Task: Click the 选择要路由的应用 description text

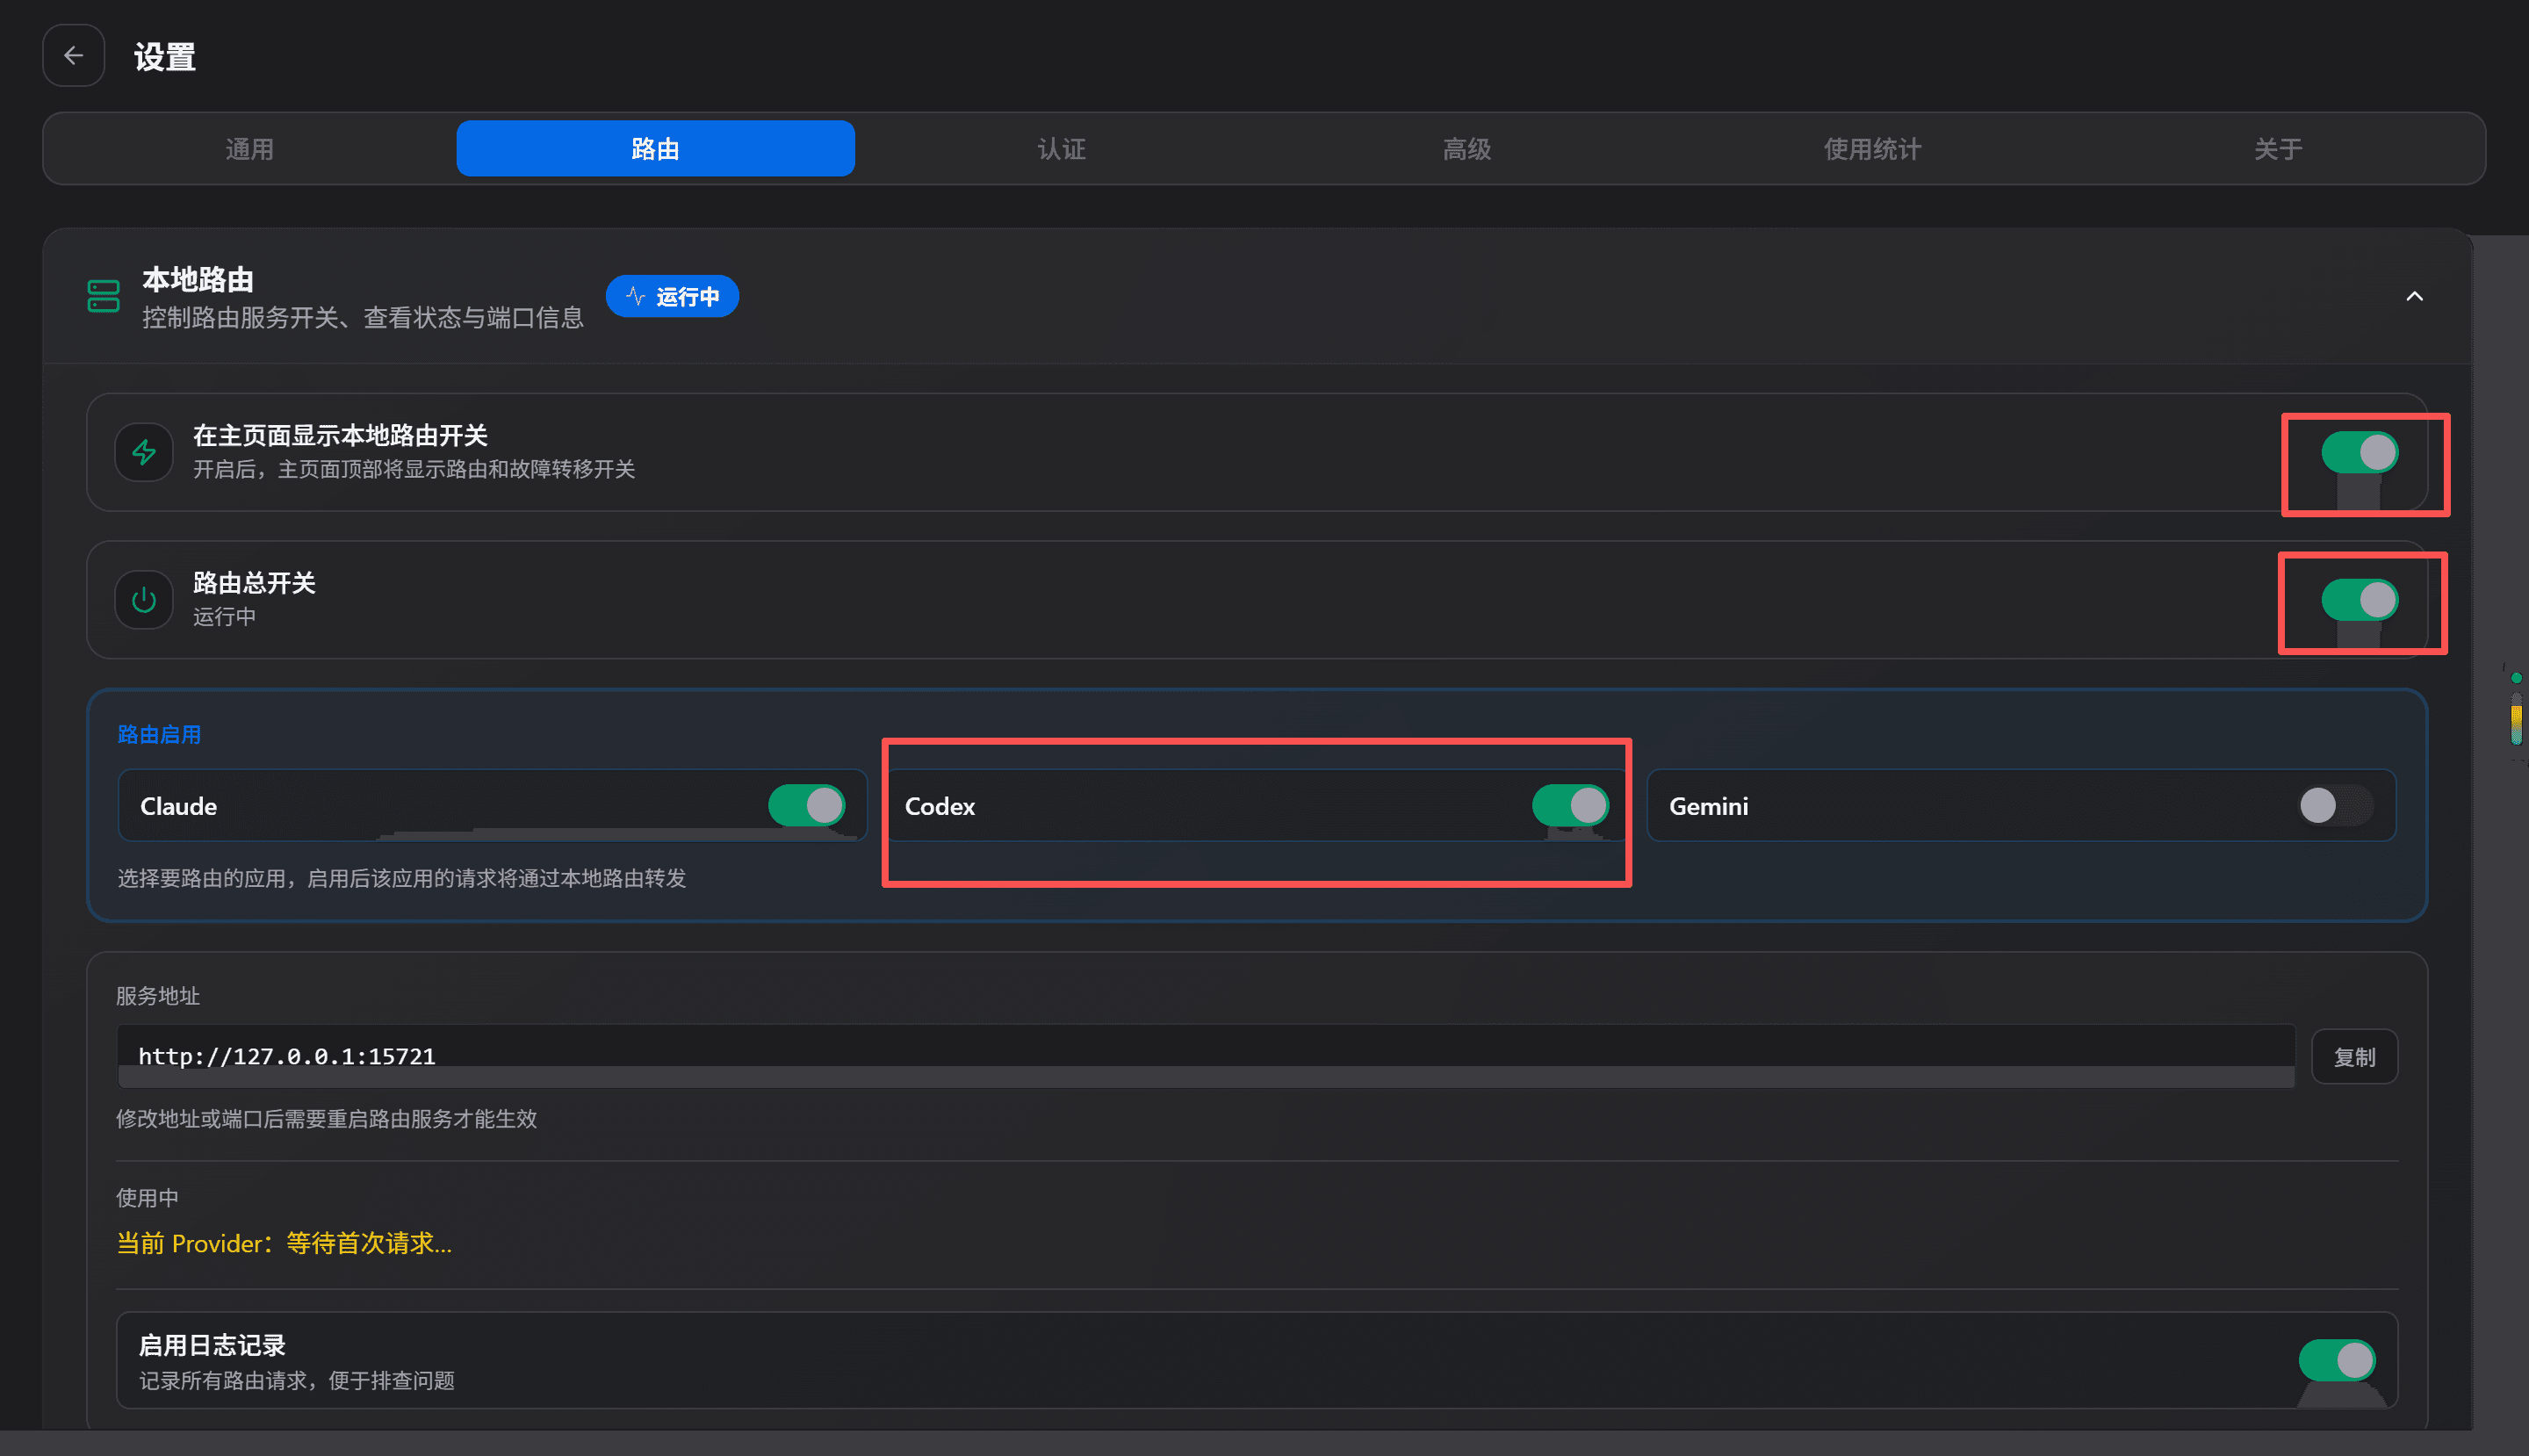Action: pyautogui.click(x=402, y=878)
